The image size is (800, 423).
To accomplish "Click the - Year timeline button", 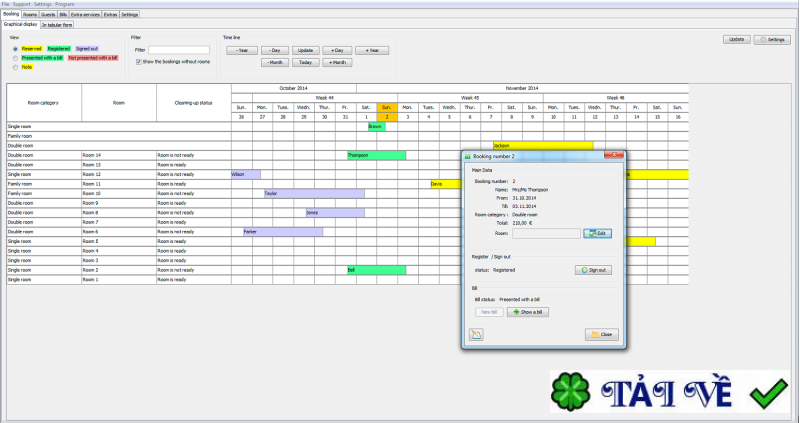I will point(242,51).
